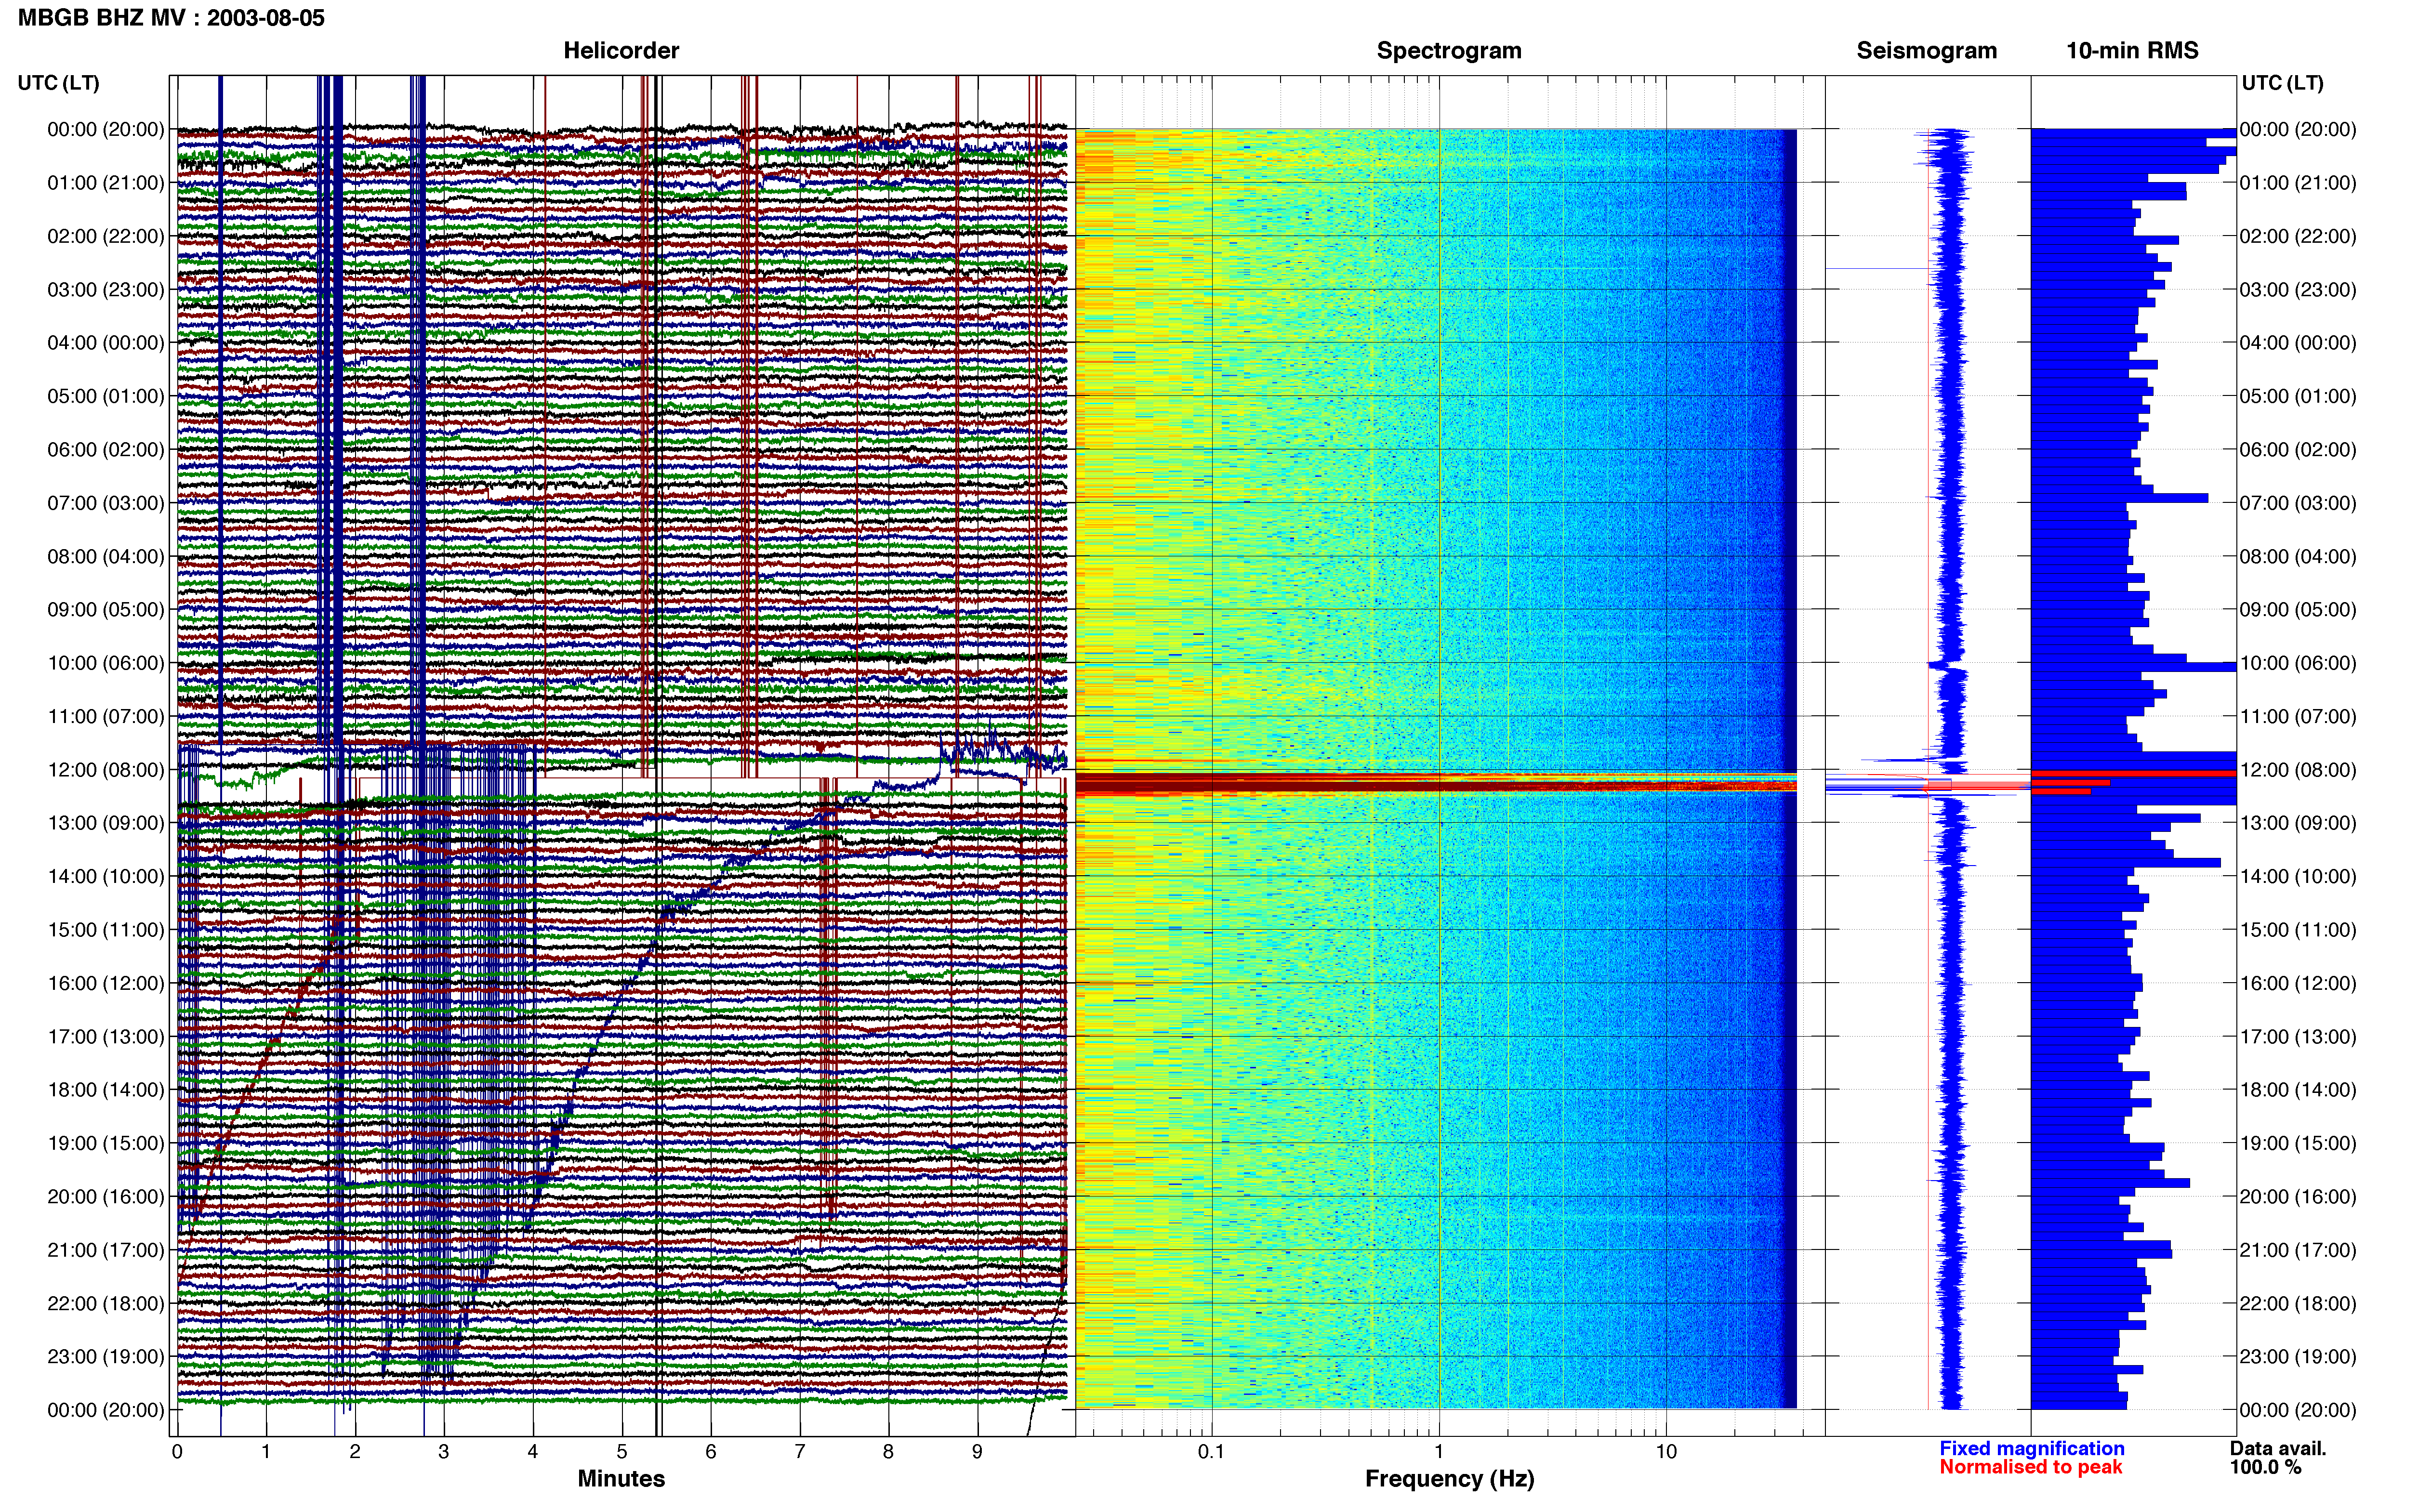This screenshot has width=2418, height=1512.
Task: Click the right-axis 20:00 (16:00) label
Action: (2298, 1197)
